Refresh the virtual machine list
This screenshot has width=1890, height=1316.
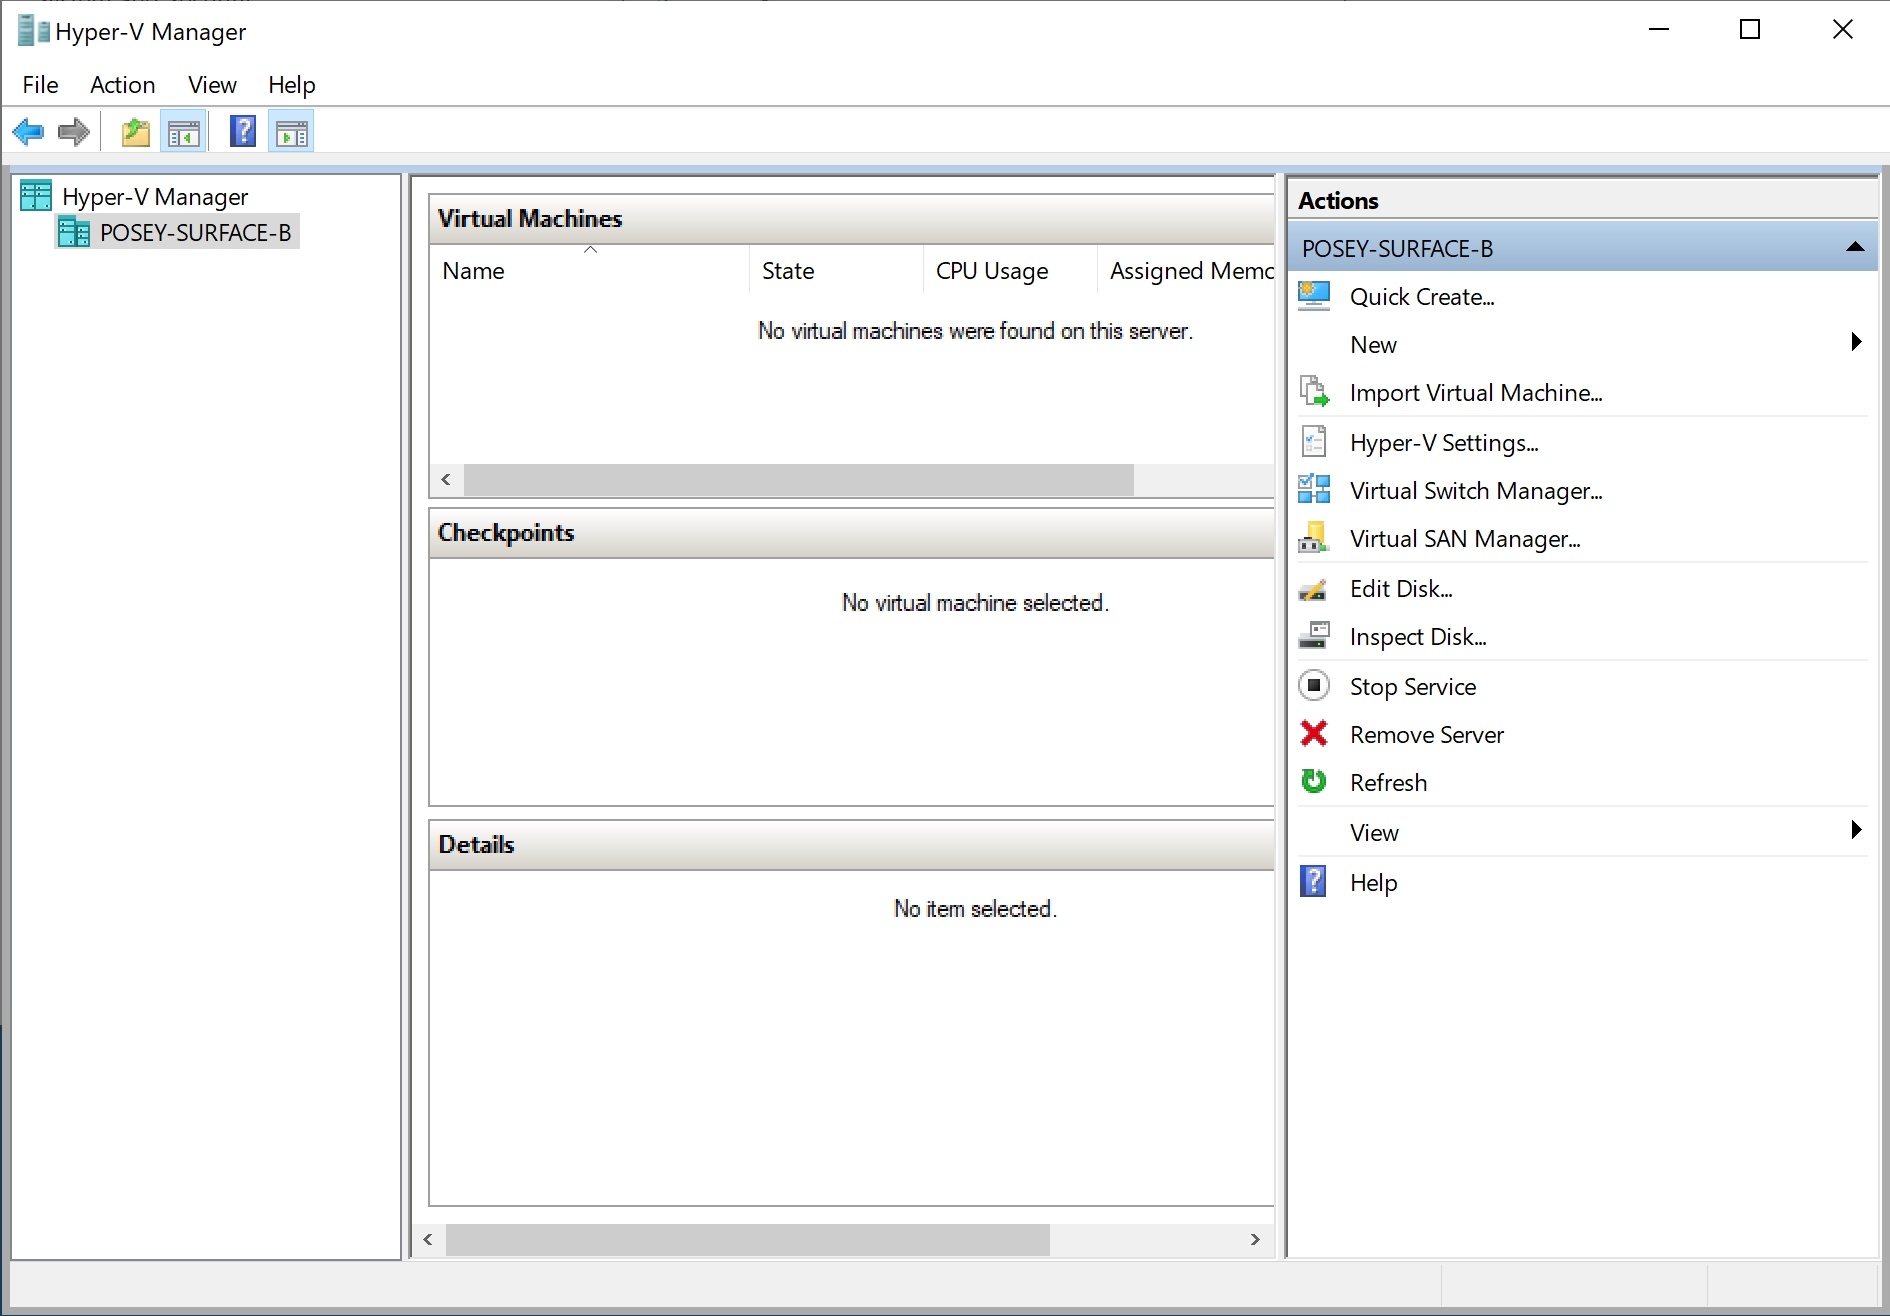click(x=1388, y=782)
